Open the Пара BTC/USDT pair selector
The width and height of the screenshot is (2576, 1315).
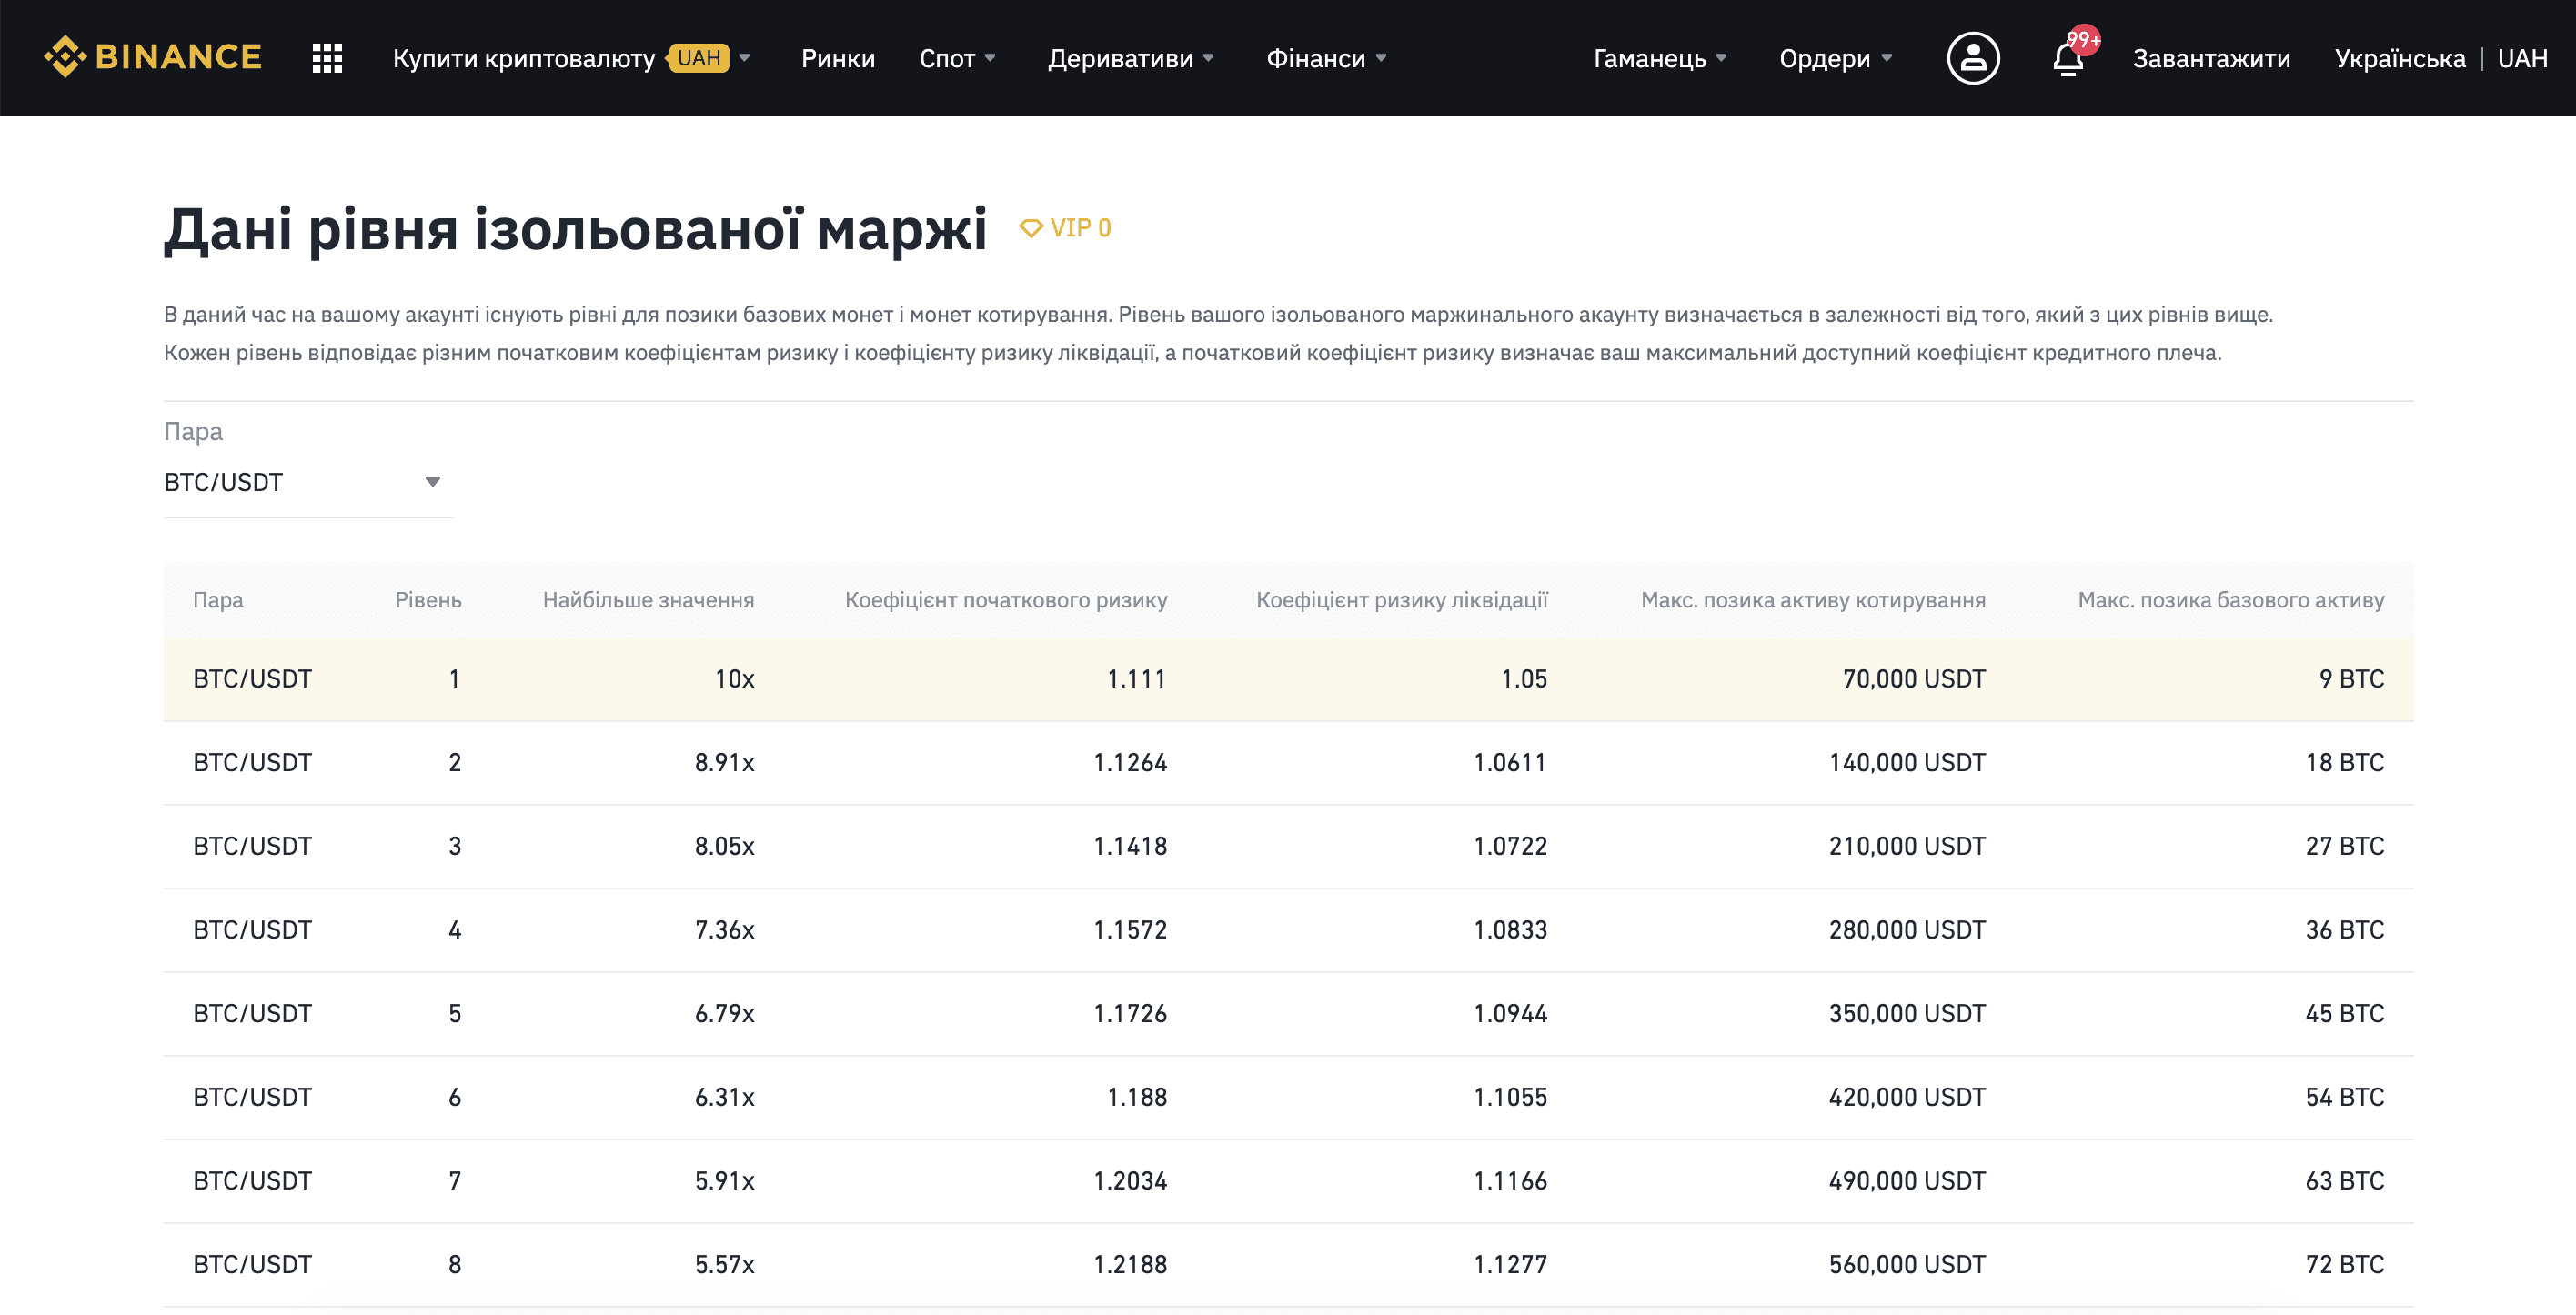coord(308,482)
